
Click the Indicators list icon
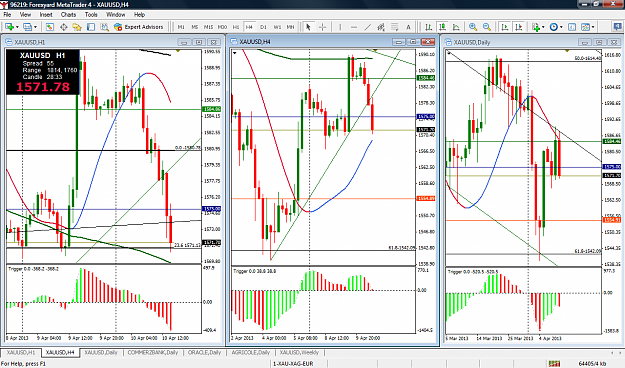(535, 27)
